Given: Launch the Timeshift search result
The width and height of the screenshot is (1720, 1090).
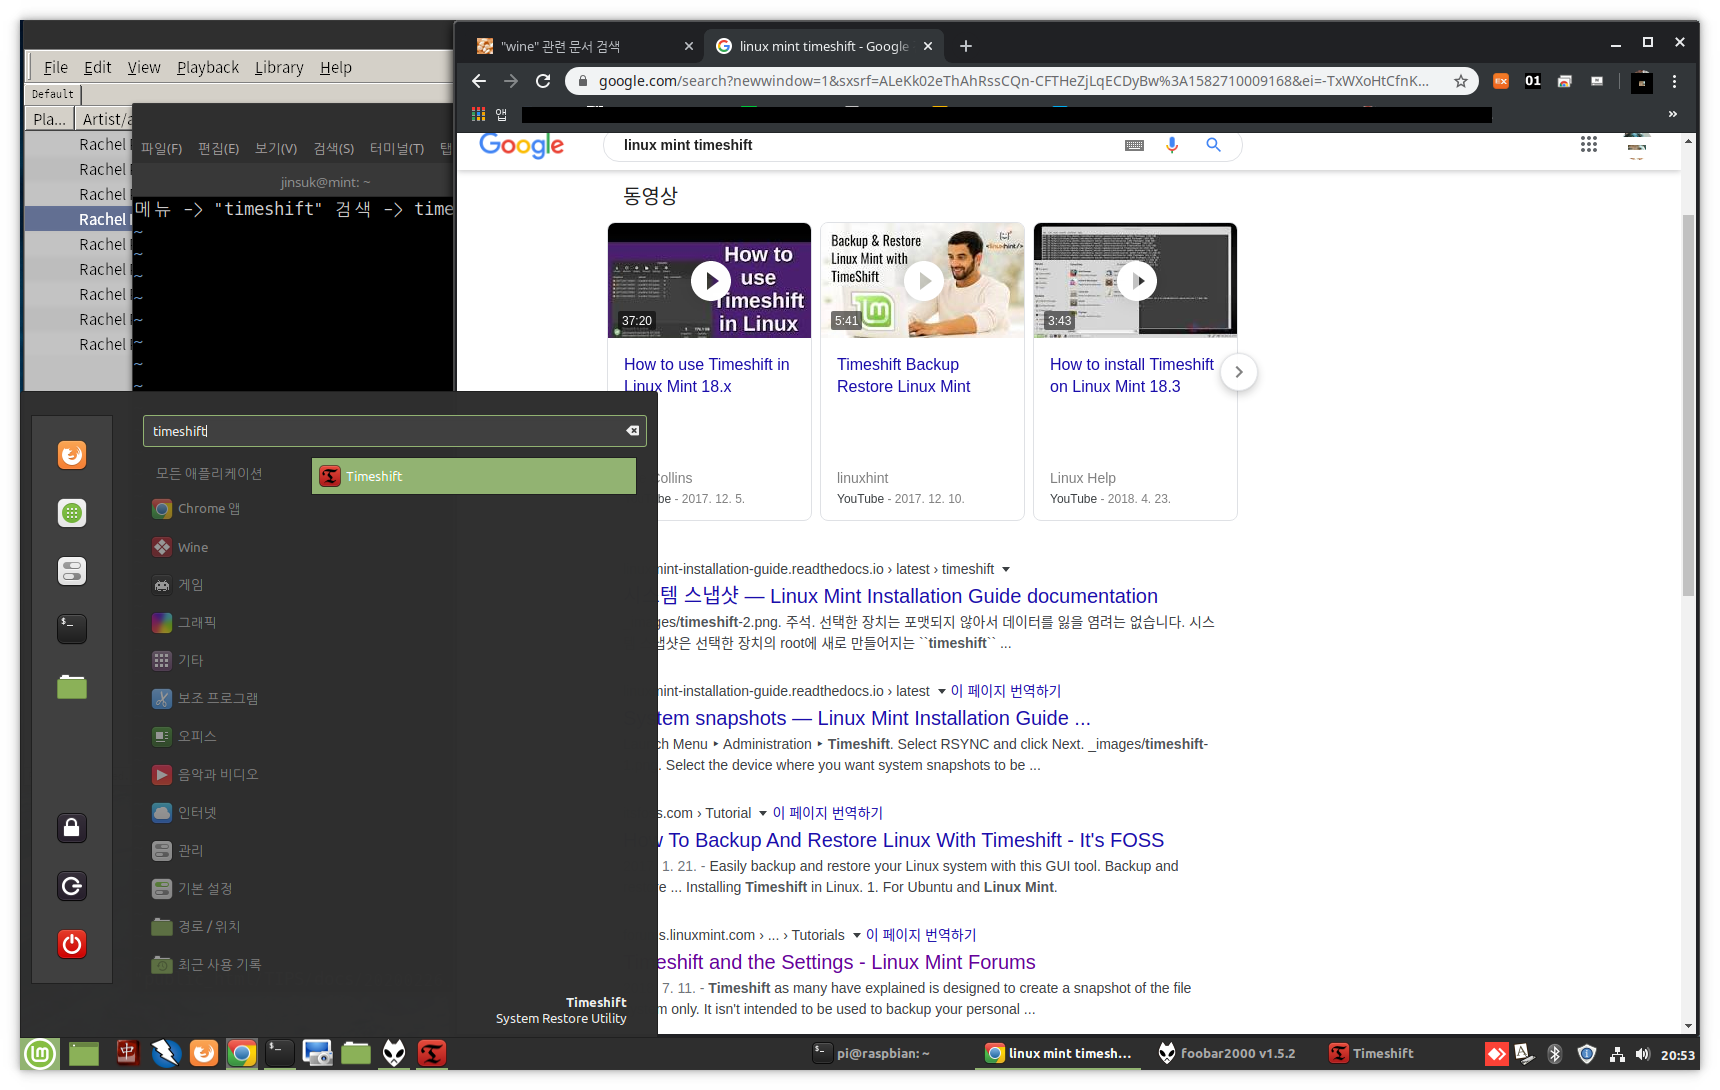Looking at the screenshot, I should (x=474, y=476).
